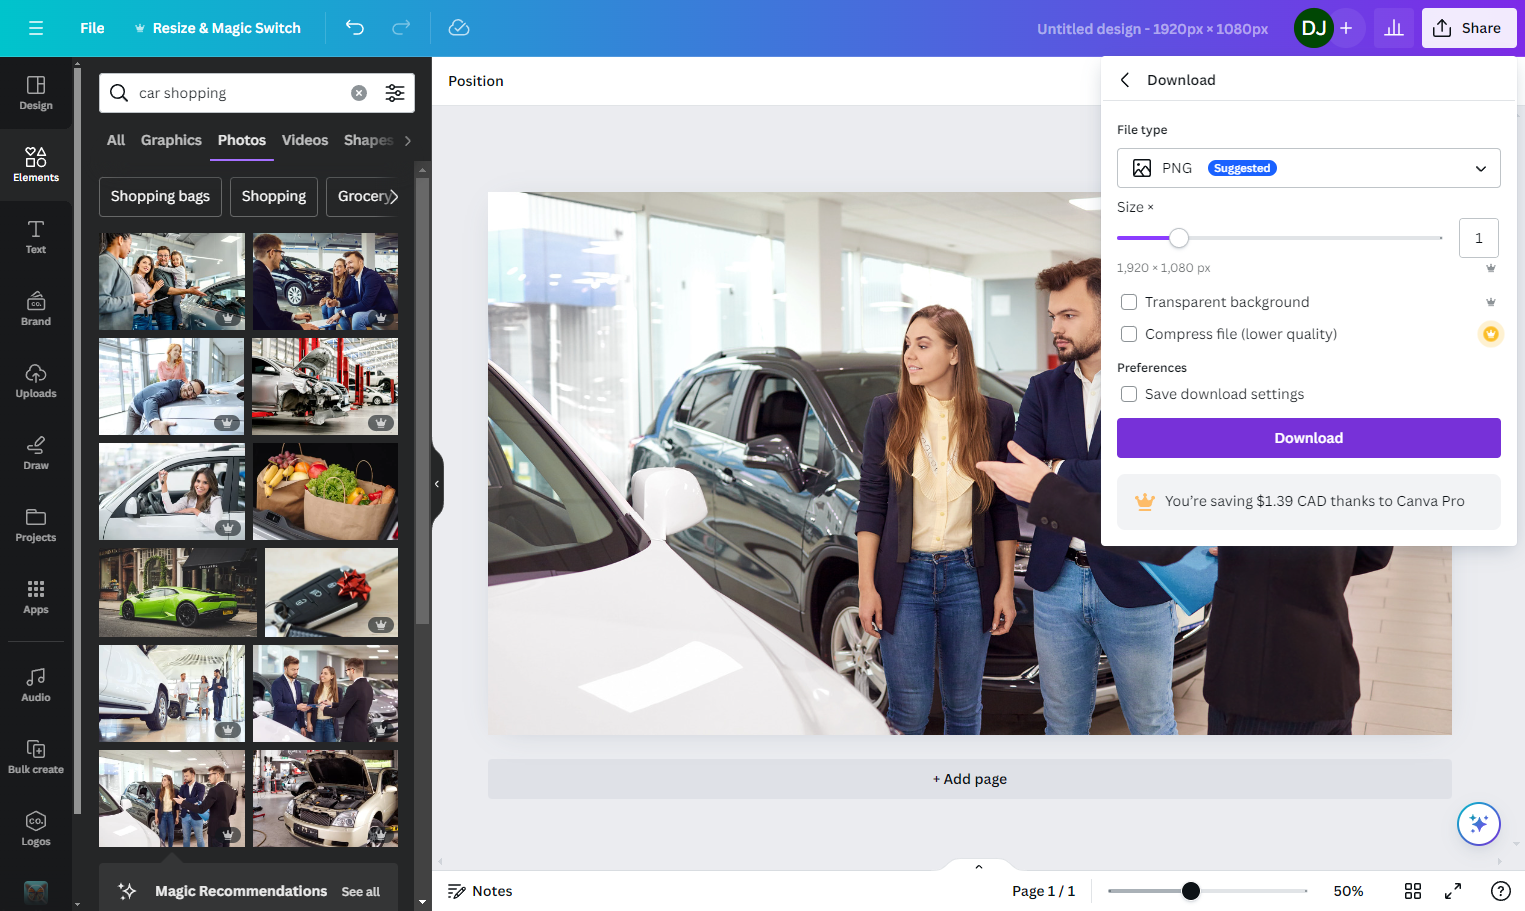Switch to grid view of pages
Image resolution: width=1525 pixels, height=911 pixels.
point(1413,891)
